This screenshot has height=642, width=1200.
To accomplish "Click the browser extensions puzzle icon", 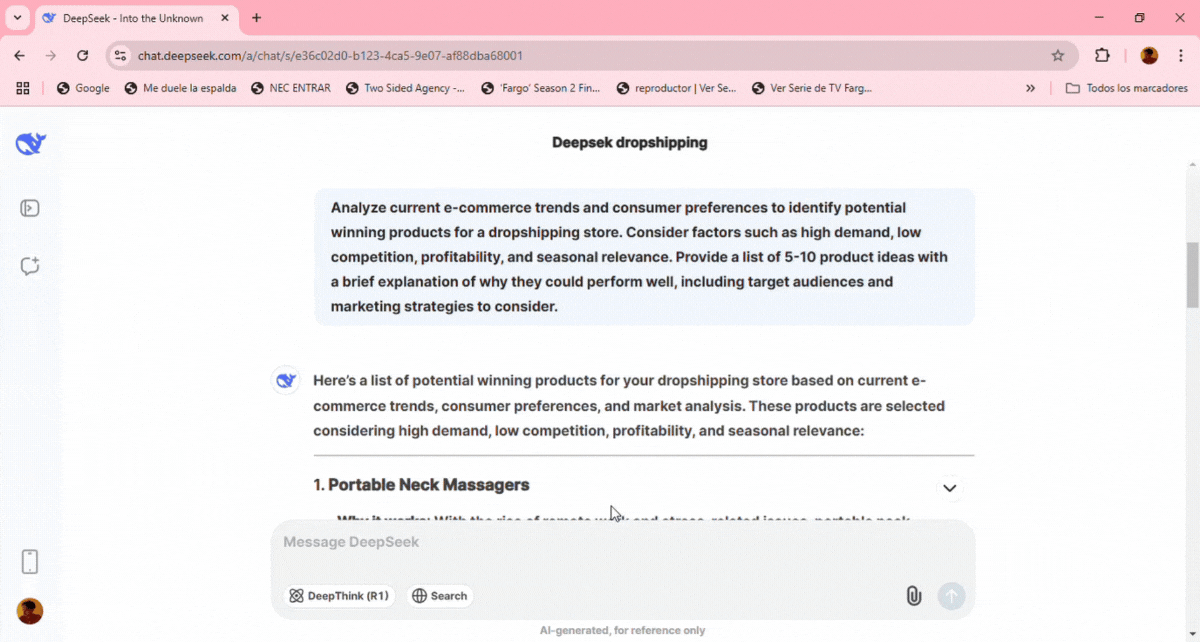I will pos(1101,55).
